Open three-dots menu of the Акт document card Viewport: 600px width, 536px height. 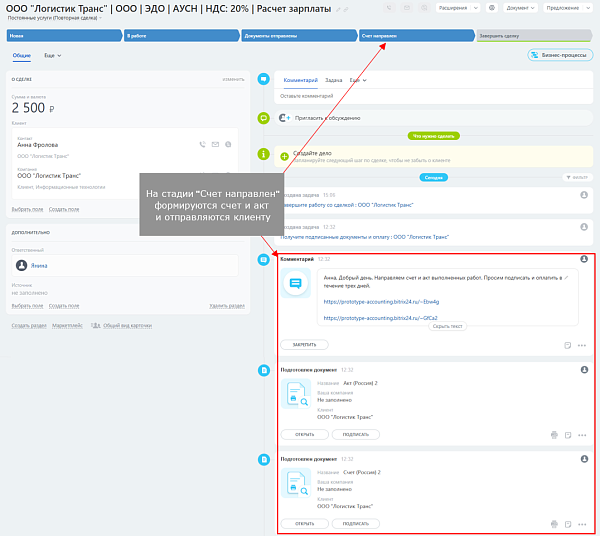coord(582,435)
